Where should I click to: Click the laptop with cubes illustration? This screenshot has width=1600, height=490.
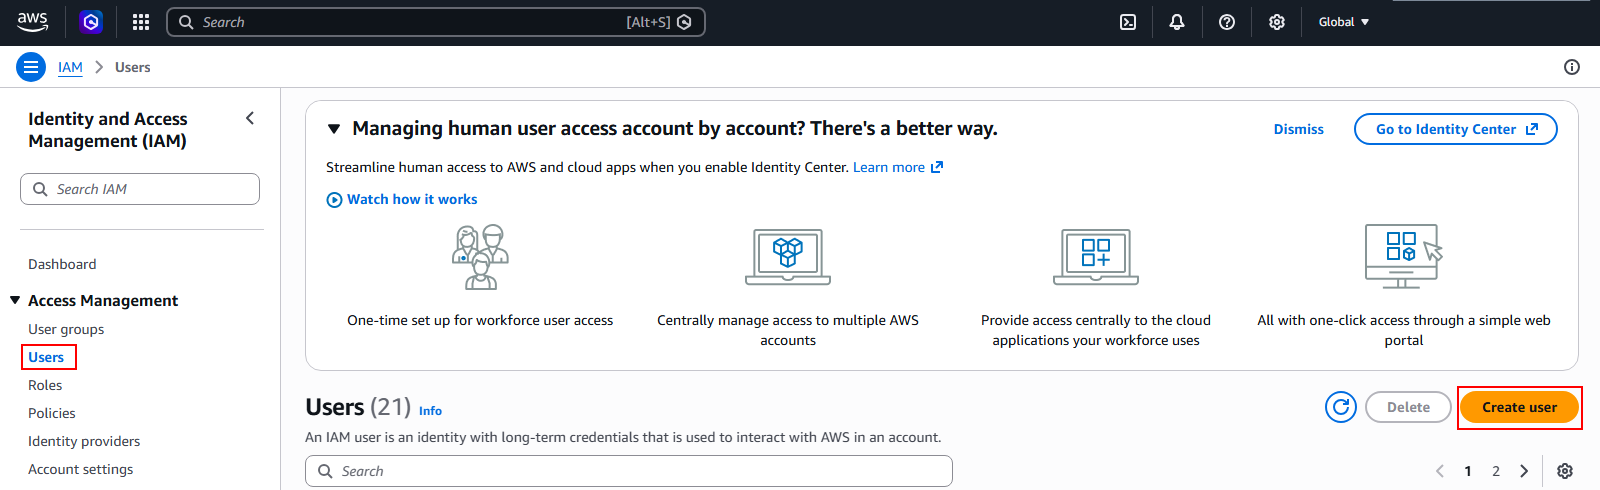[788, 257]
